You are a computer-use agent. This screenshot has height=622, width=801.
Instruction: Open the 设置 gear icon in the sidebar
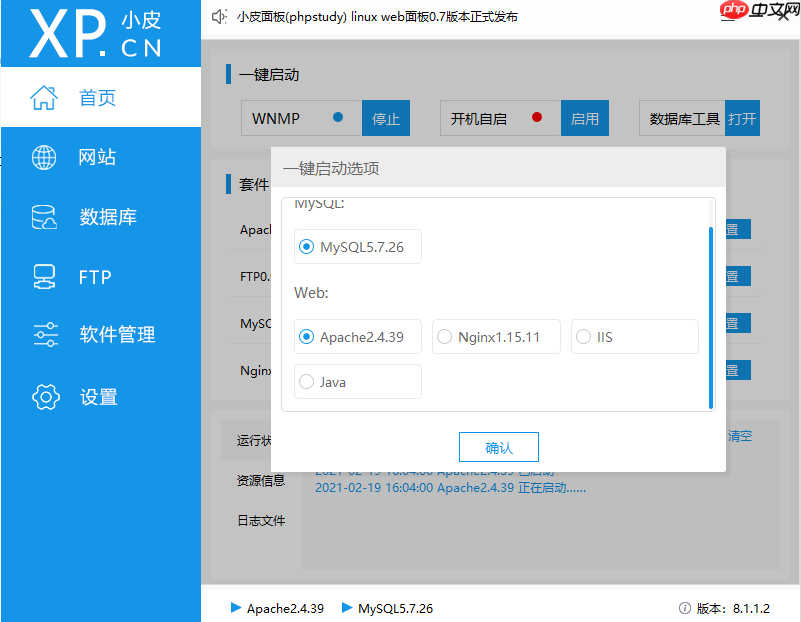pos(44,397)
